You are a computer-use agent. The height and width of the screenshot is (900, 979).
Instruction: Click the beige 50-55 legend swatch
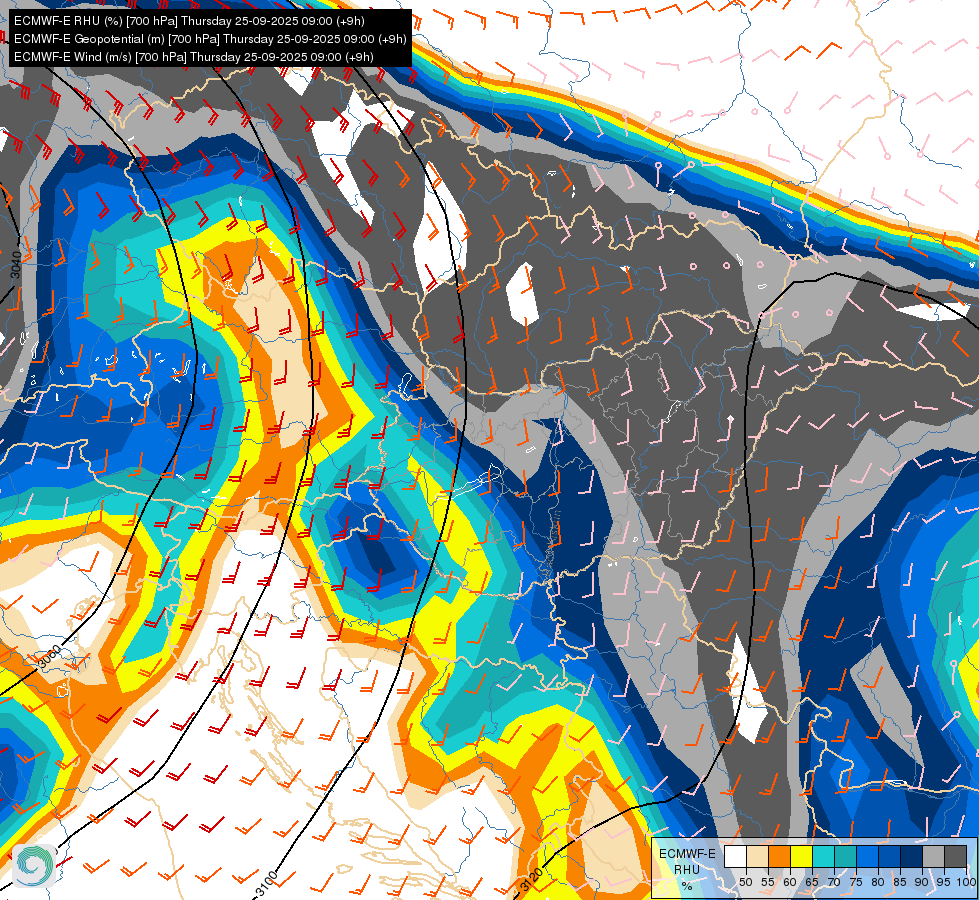pyautogui.click(x=757, y=856)
